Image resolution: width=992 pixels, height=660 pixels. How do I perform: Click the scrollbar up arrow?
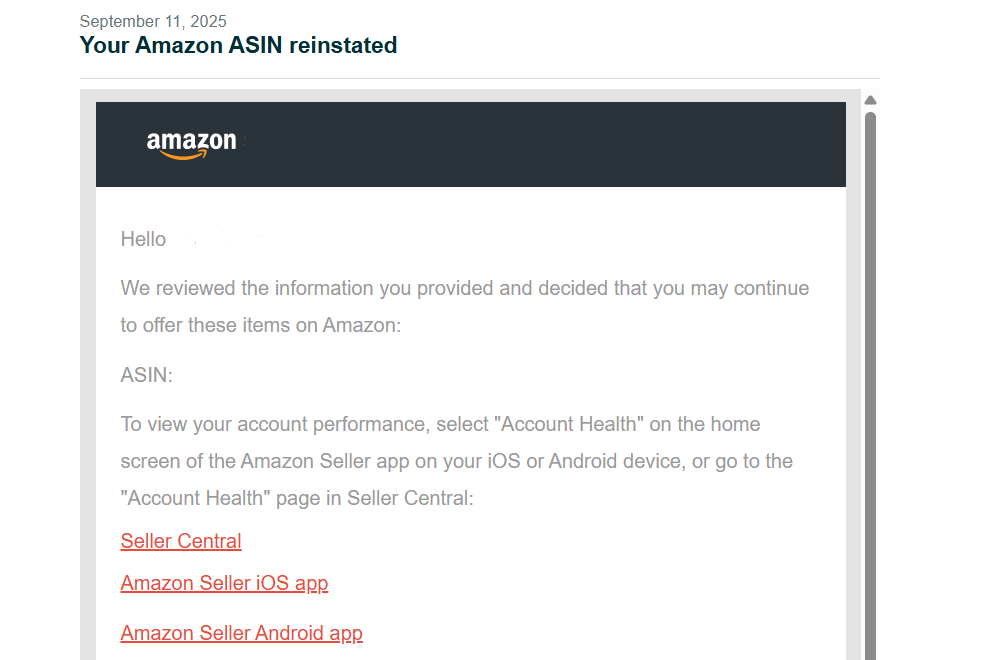pyautogui.click(x=870, y=100)
